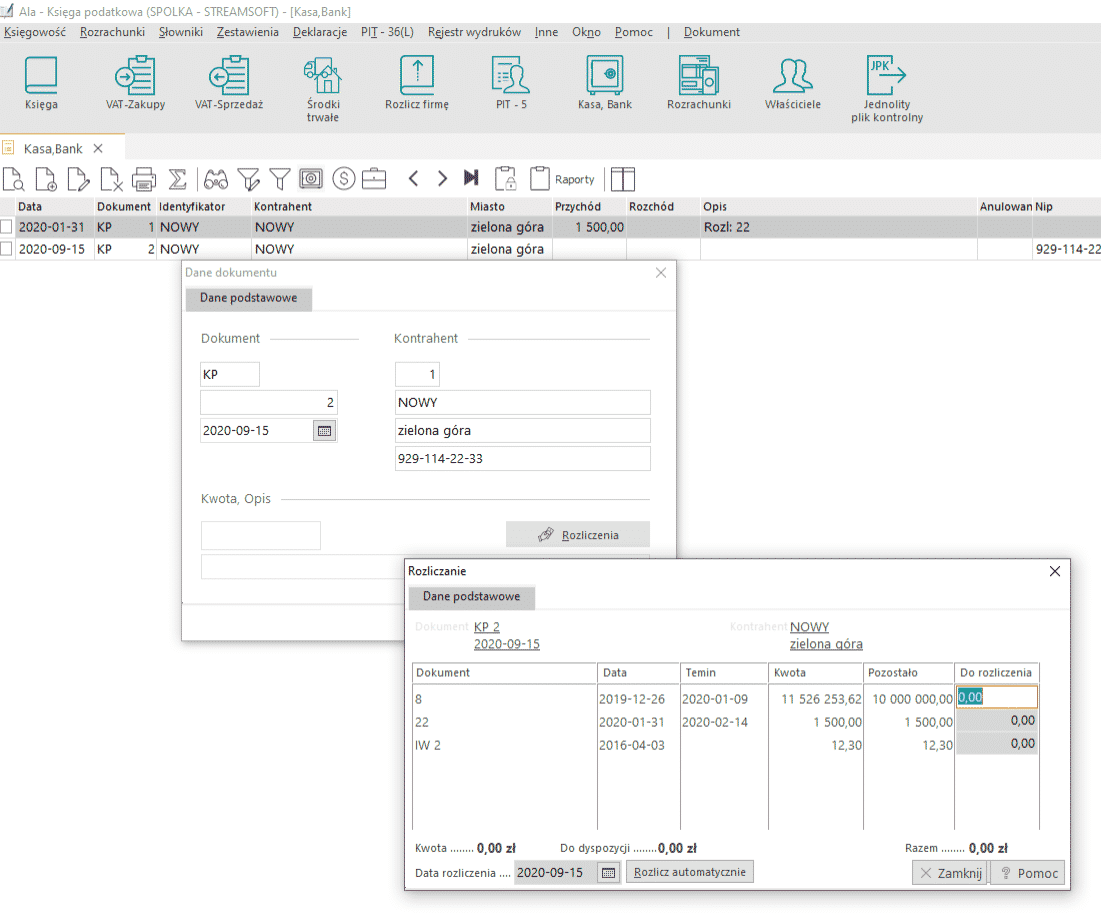Image resolution: width=1101 pixels, height=916 pixels.
Task: Click the Kasa, Bank safe icon in main toolbar
Action: [x=605, y=83]
